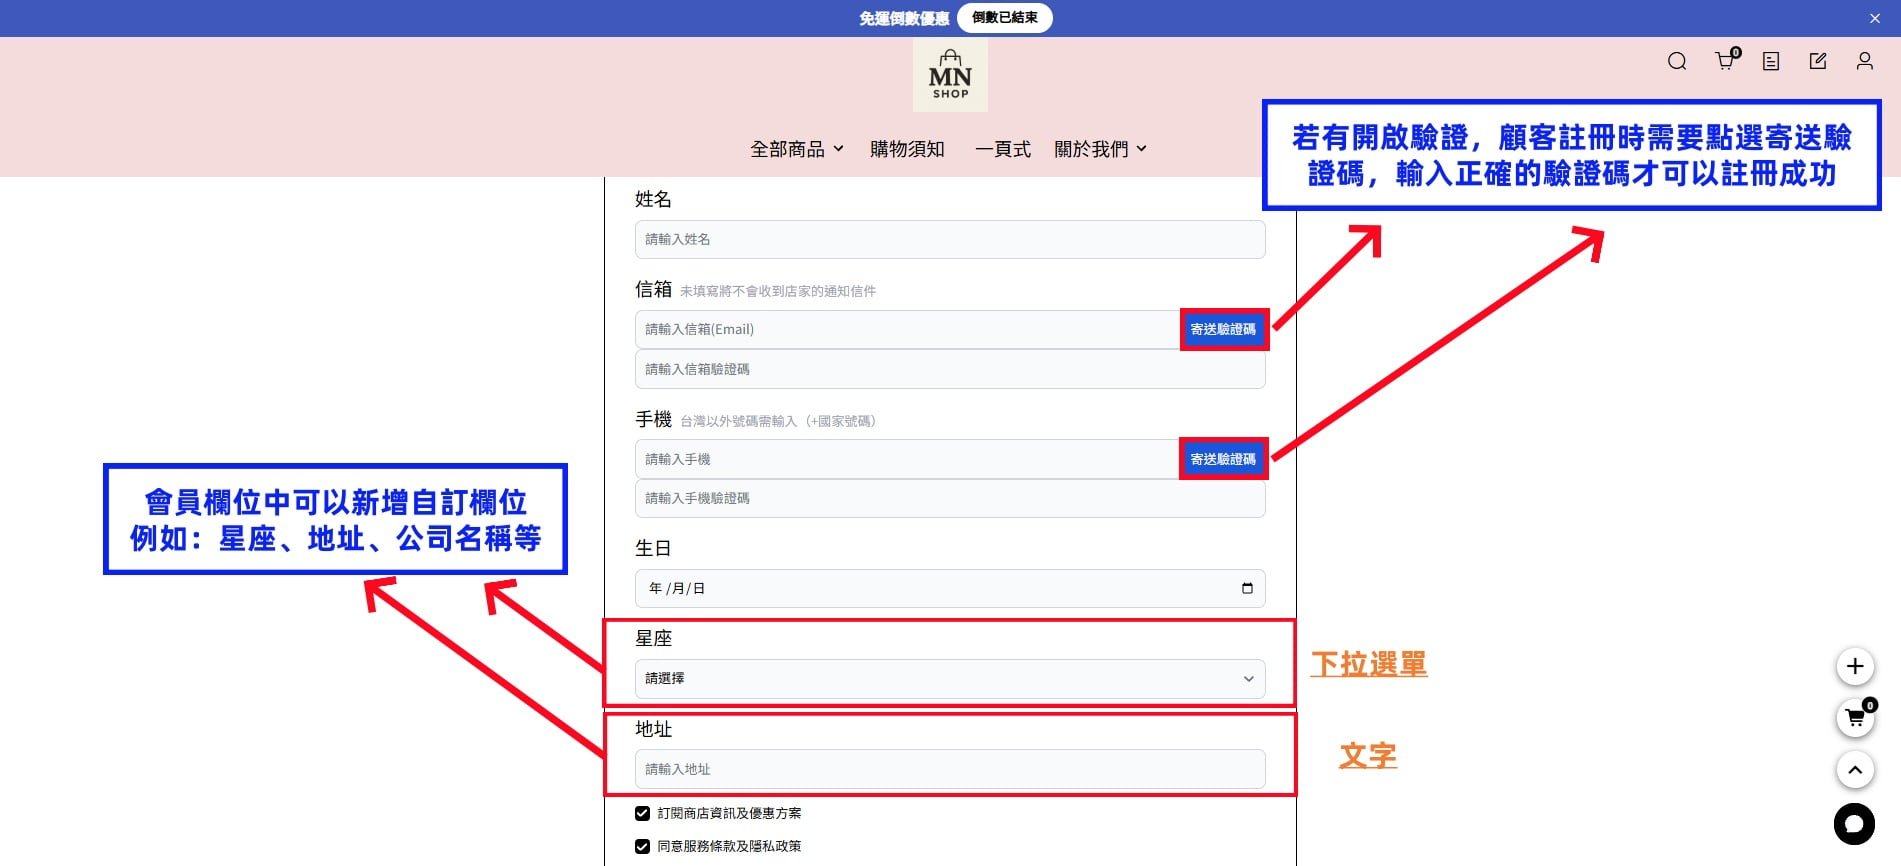Screen dimensions: 1901x866
Task: Expand the 關於我們 menu
Action: [1101, 149]
